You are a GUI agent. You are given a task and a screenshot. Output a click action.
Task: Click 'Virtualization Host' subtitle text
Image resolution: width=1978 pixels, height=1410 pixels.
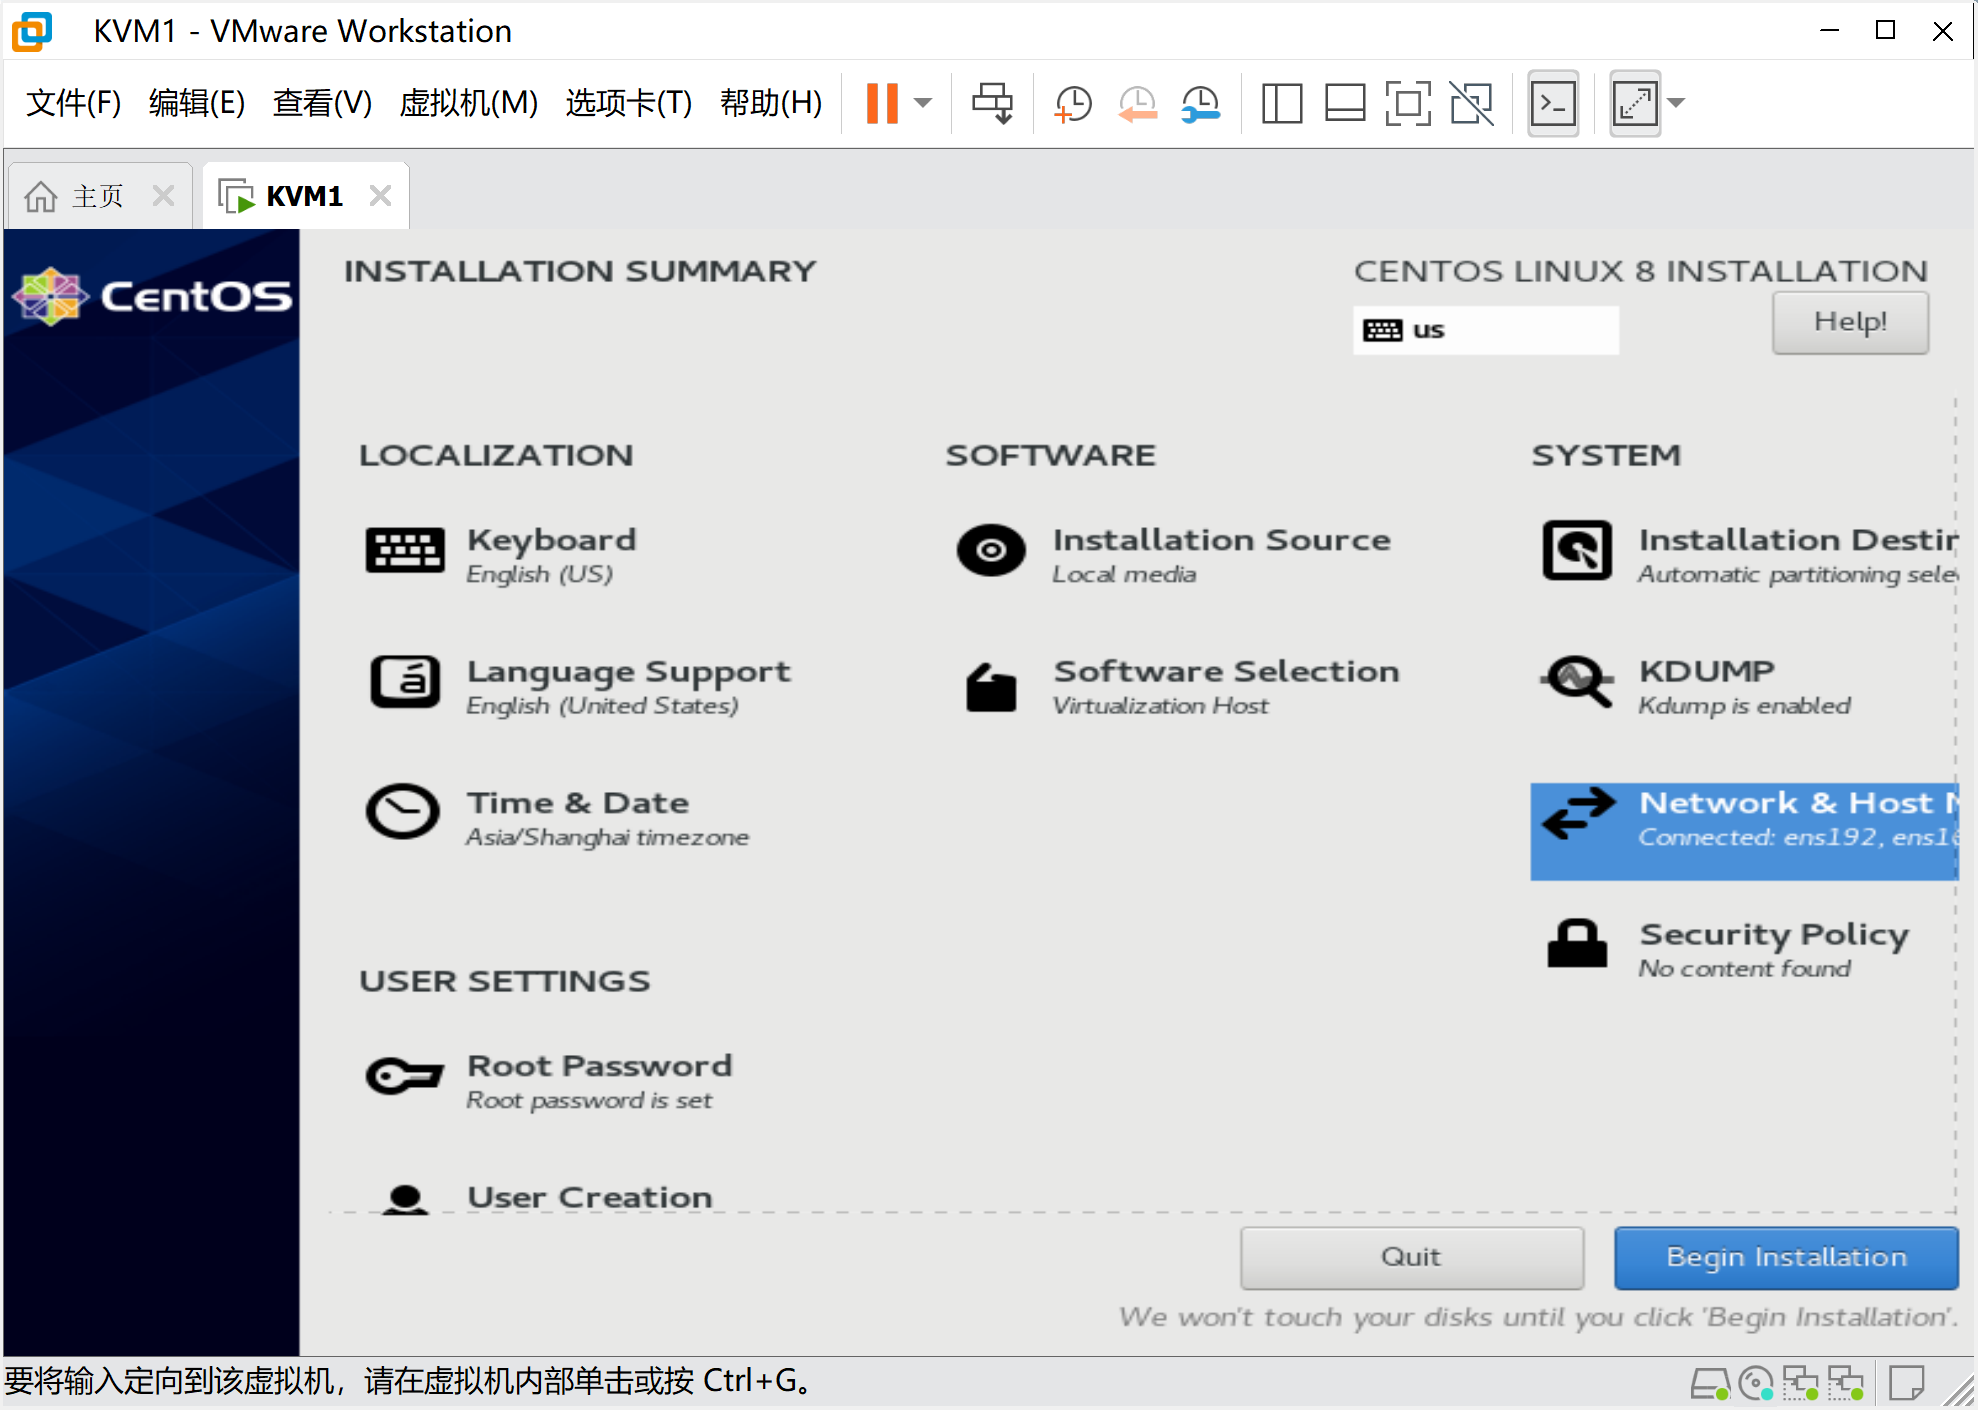pos(1160,706)
